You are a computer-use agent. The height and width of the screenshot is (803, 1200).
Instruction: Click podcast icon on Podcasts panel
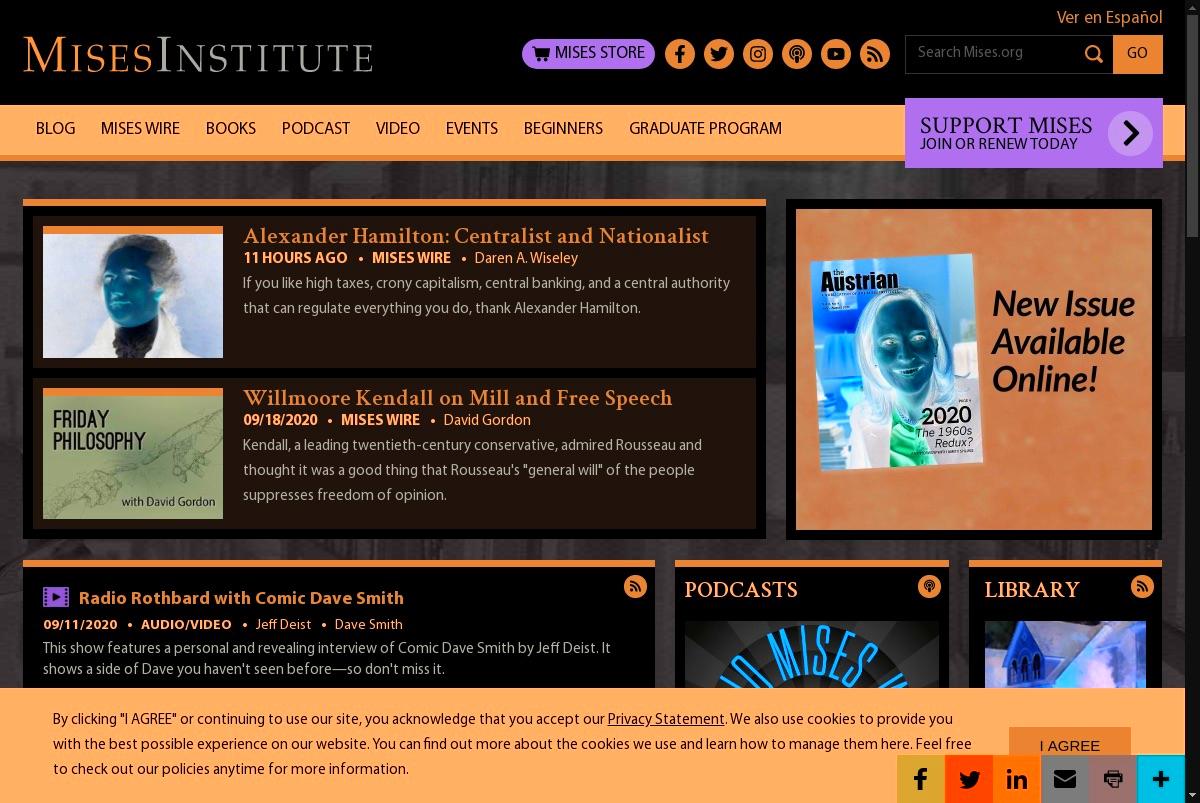(x=929, y=587)
